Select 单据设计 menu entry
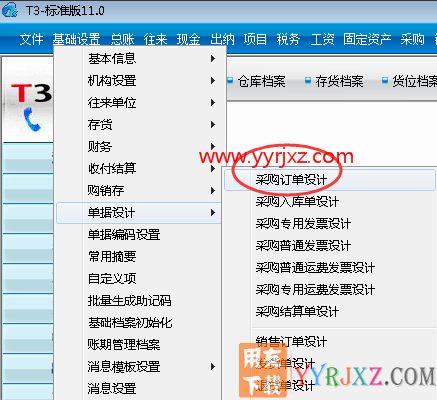 tap(138, 213)
